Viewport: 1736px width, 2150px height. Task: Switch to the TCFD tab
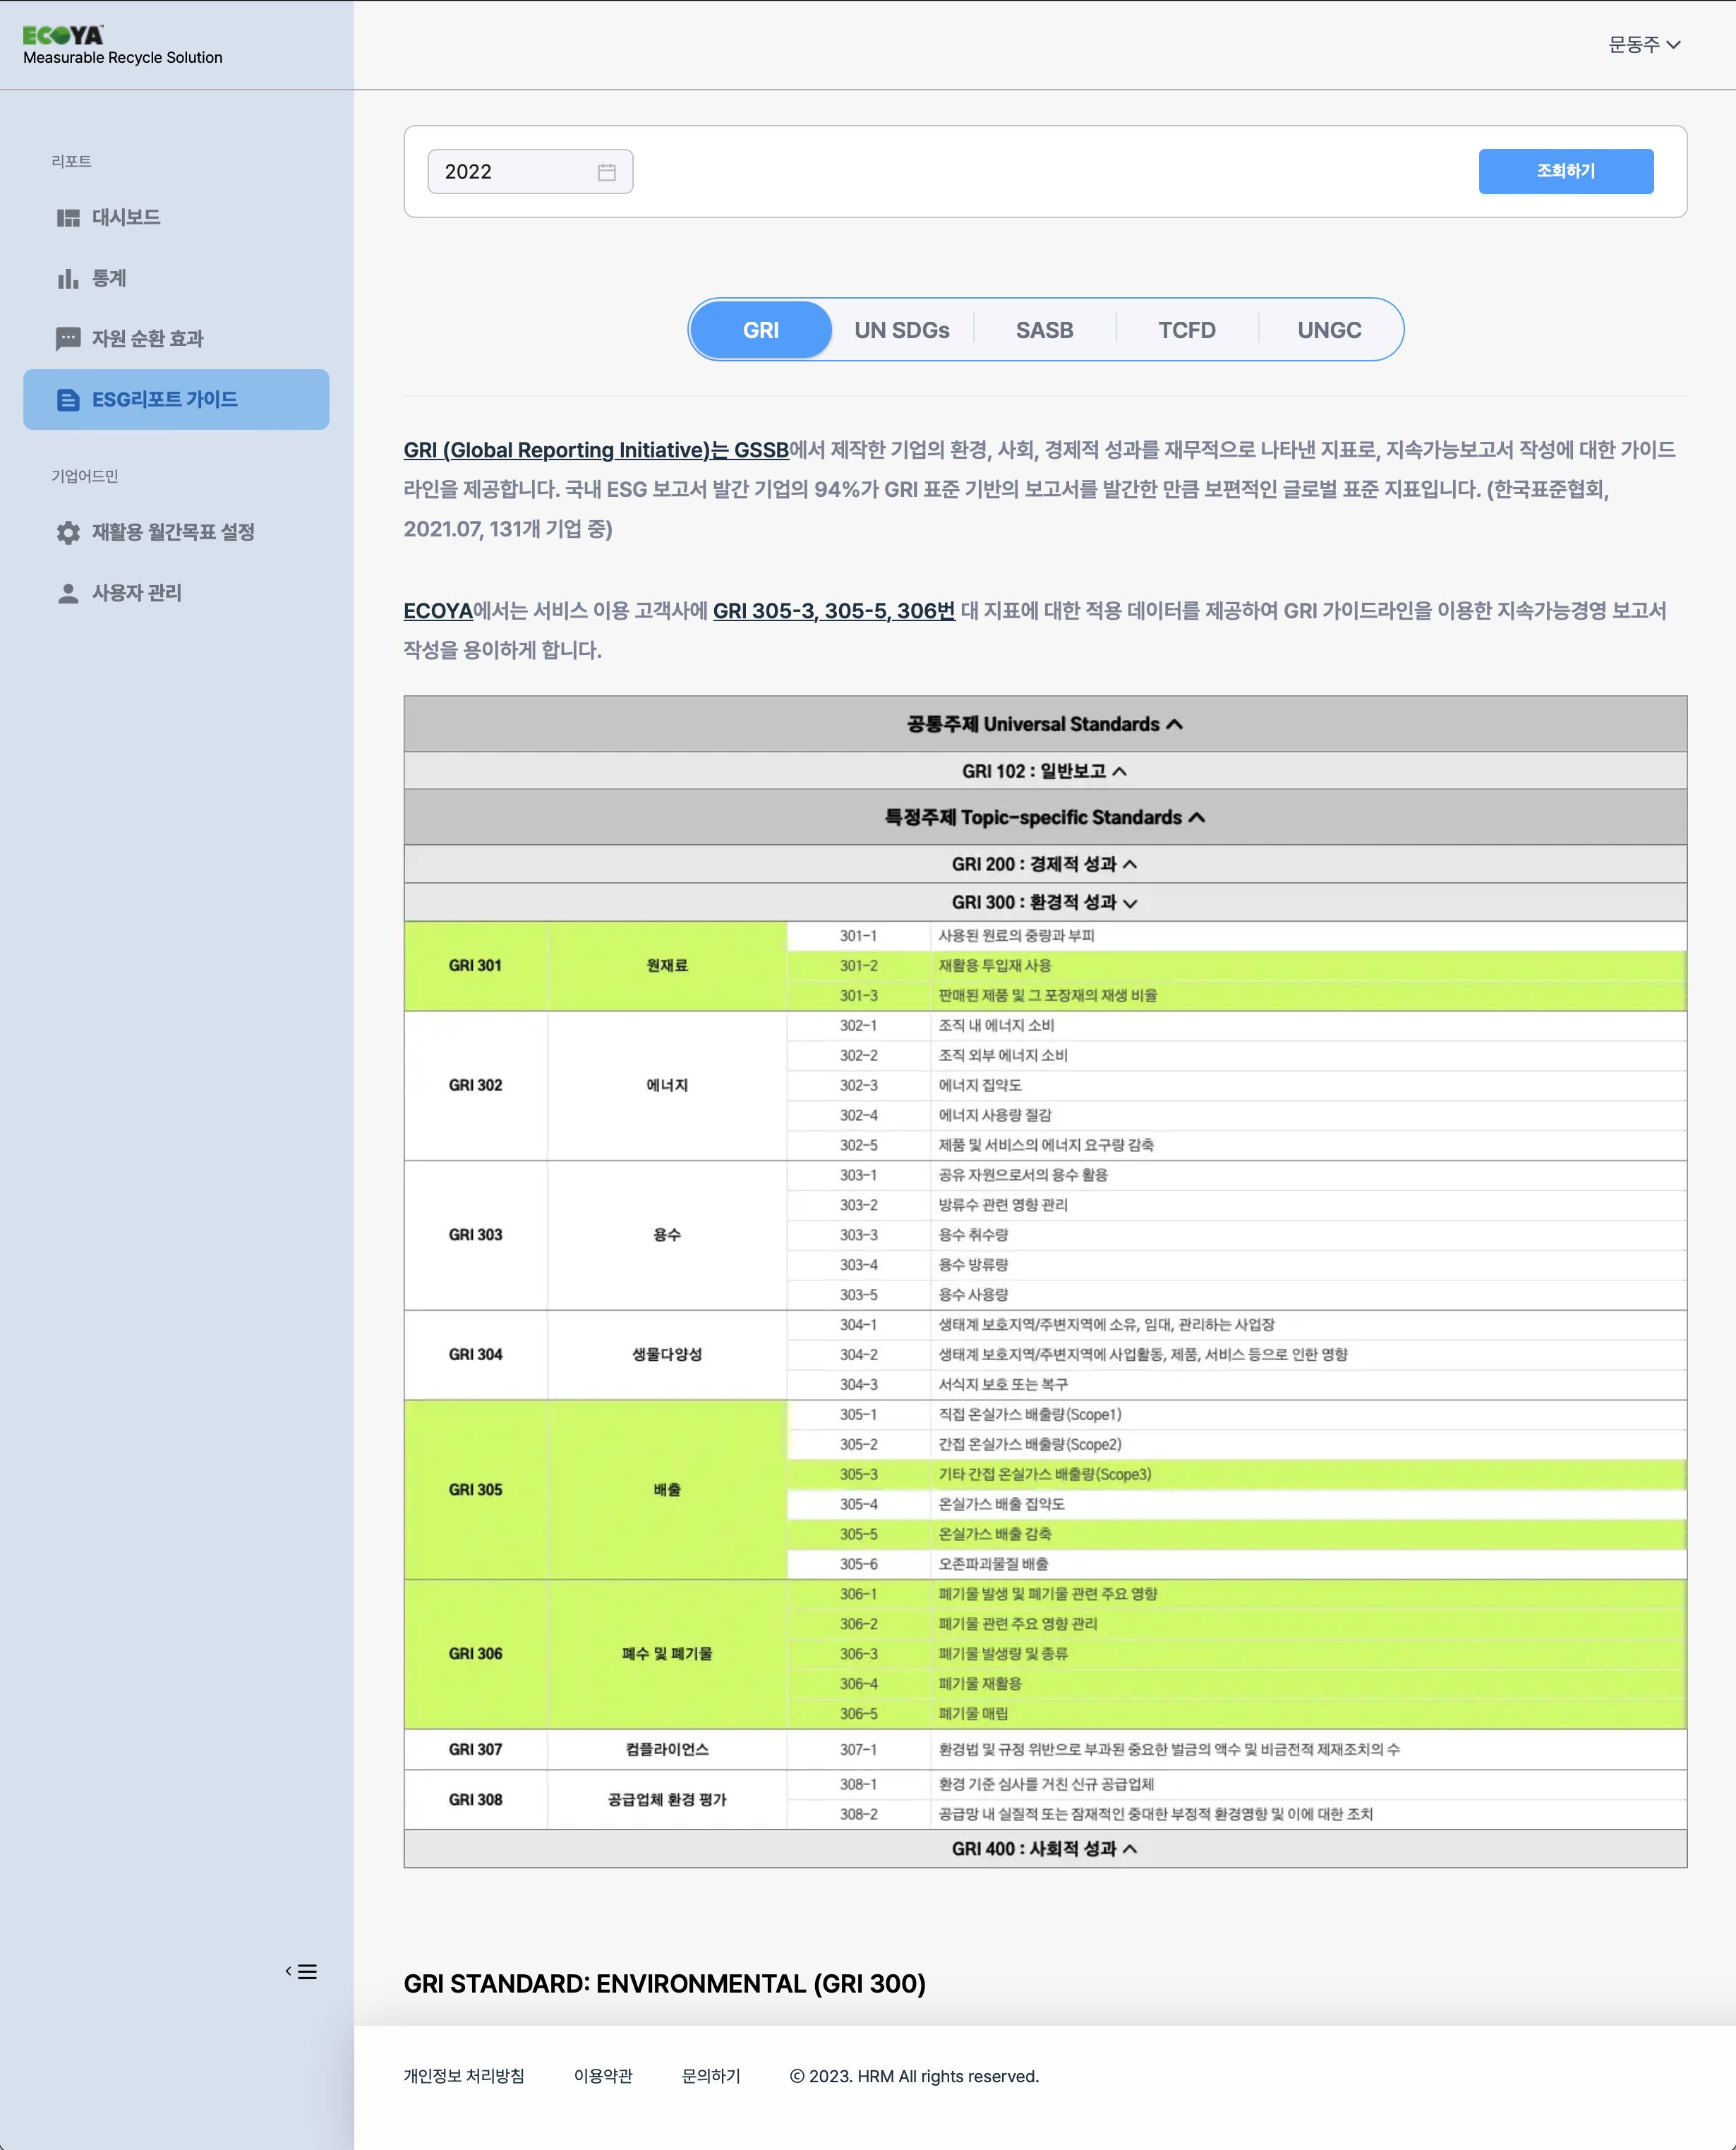(1186, 330)
